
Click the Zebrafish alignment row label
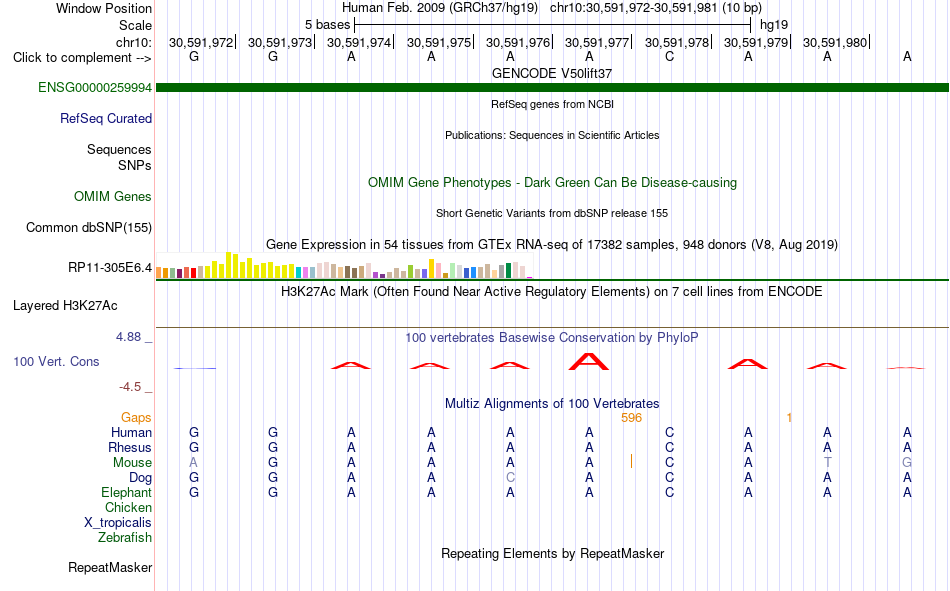125,538
